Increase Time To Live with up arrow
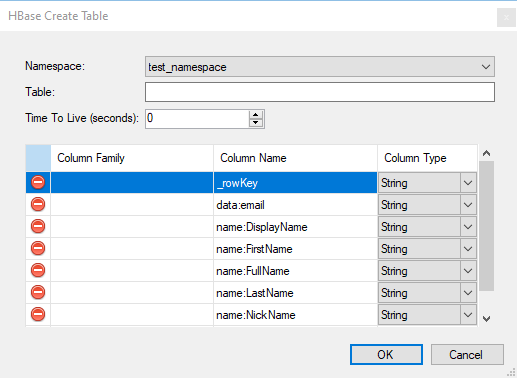517x378 pixels. click(256, 115)
